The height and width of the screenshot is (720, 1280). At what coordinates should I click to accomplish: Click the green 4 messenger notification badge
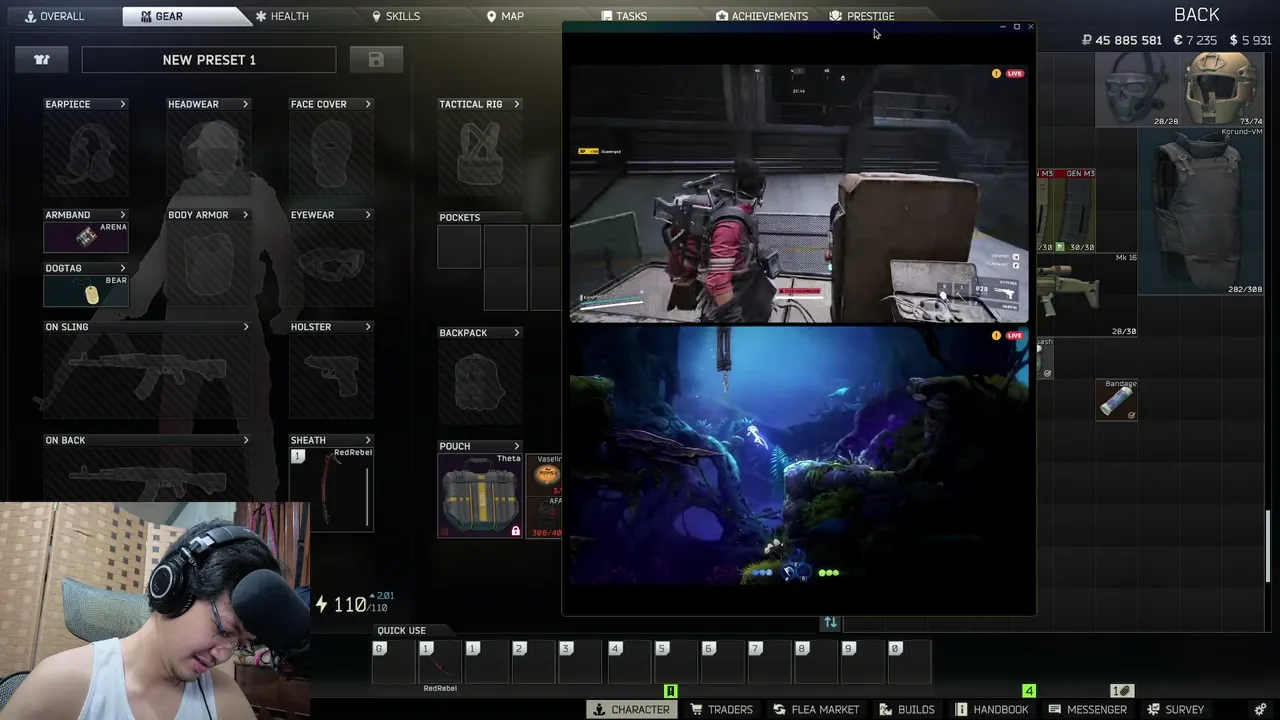coord(1029,691)
